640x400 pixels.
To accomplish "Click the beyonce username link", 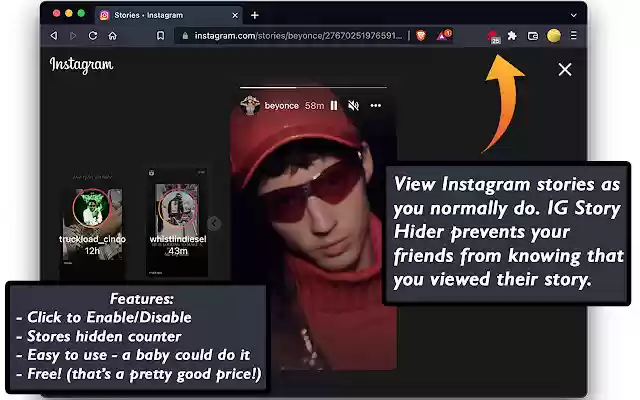I will click(x=282, y=106).
